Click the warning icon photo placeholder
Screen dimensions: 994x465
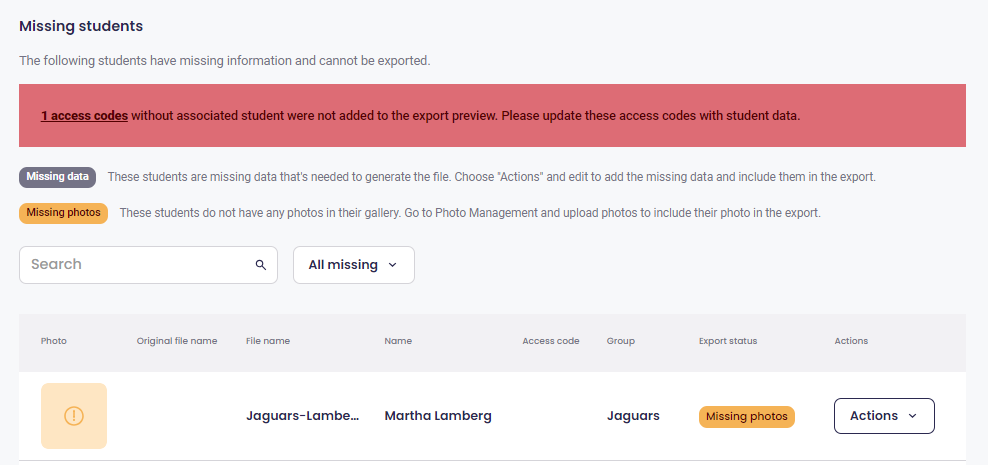74,416
